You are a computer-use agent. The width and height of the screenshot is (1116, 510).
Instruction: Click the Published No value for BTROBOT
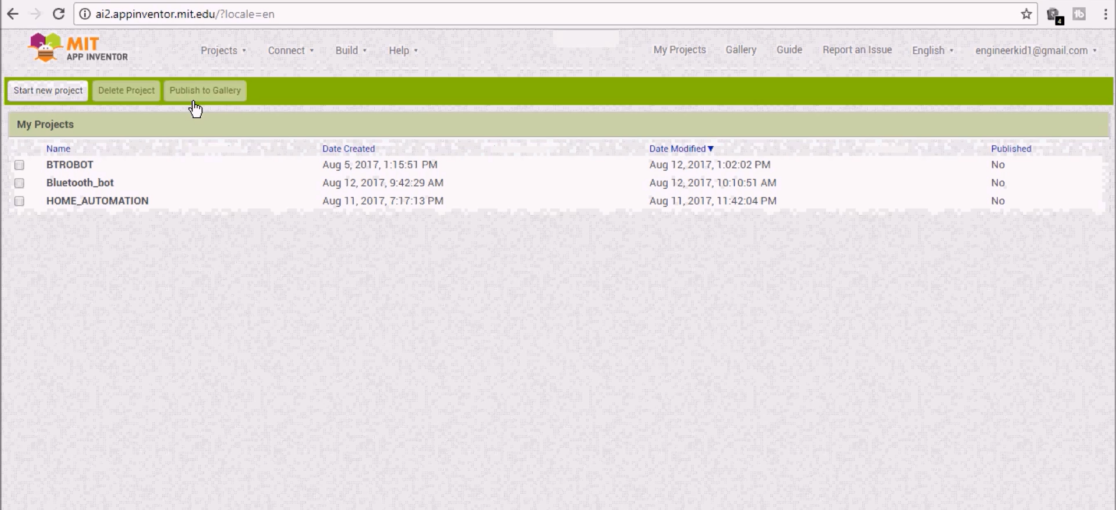[x=998, y=165]
